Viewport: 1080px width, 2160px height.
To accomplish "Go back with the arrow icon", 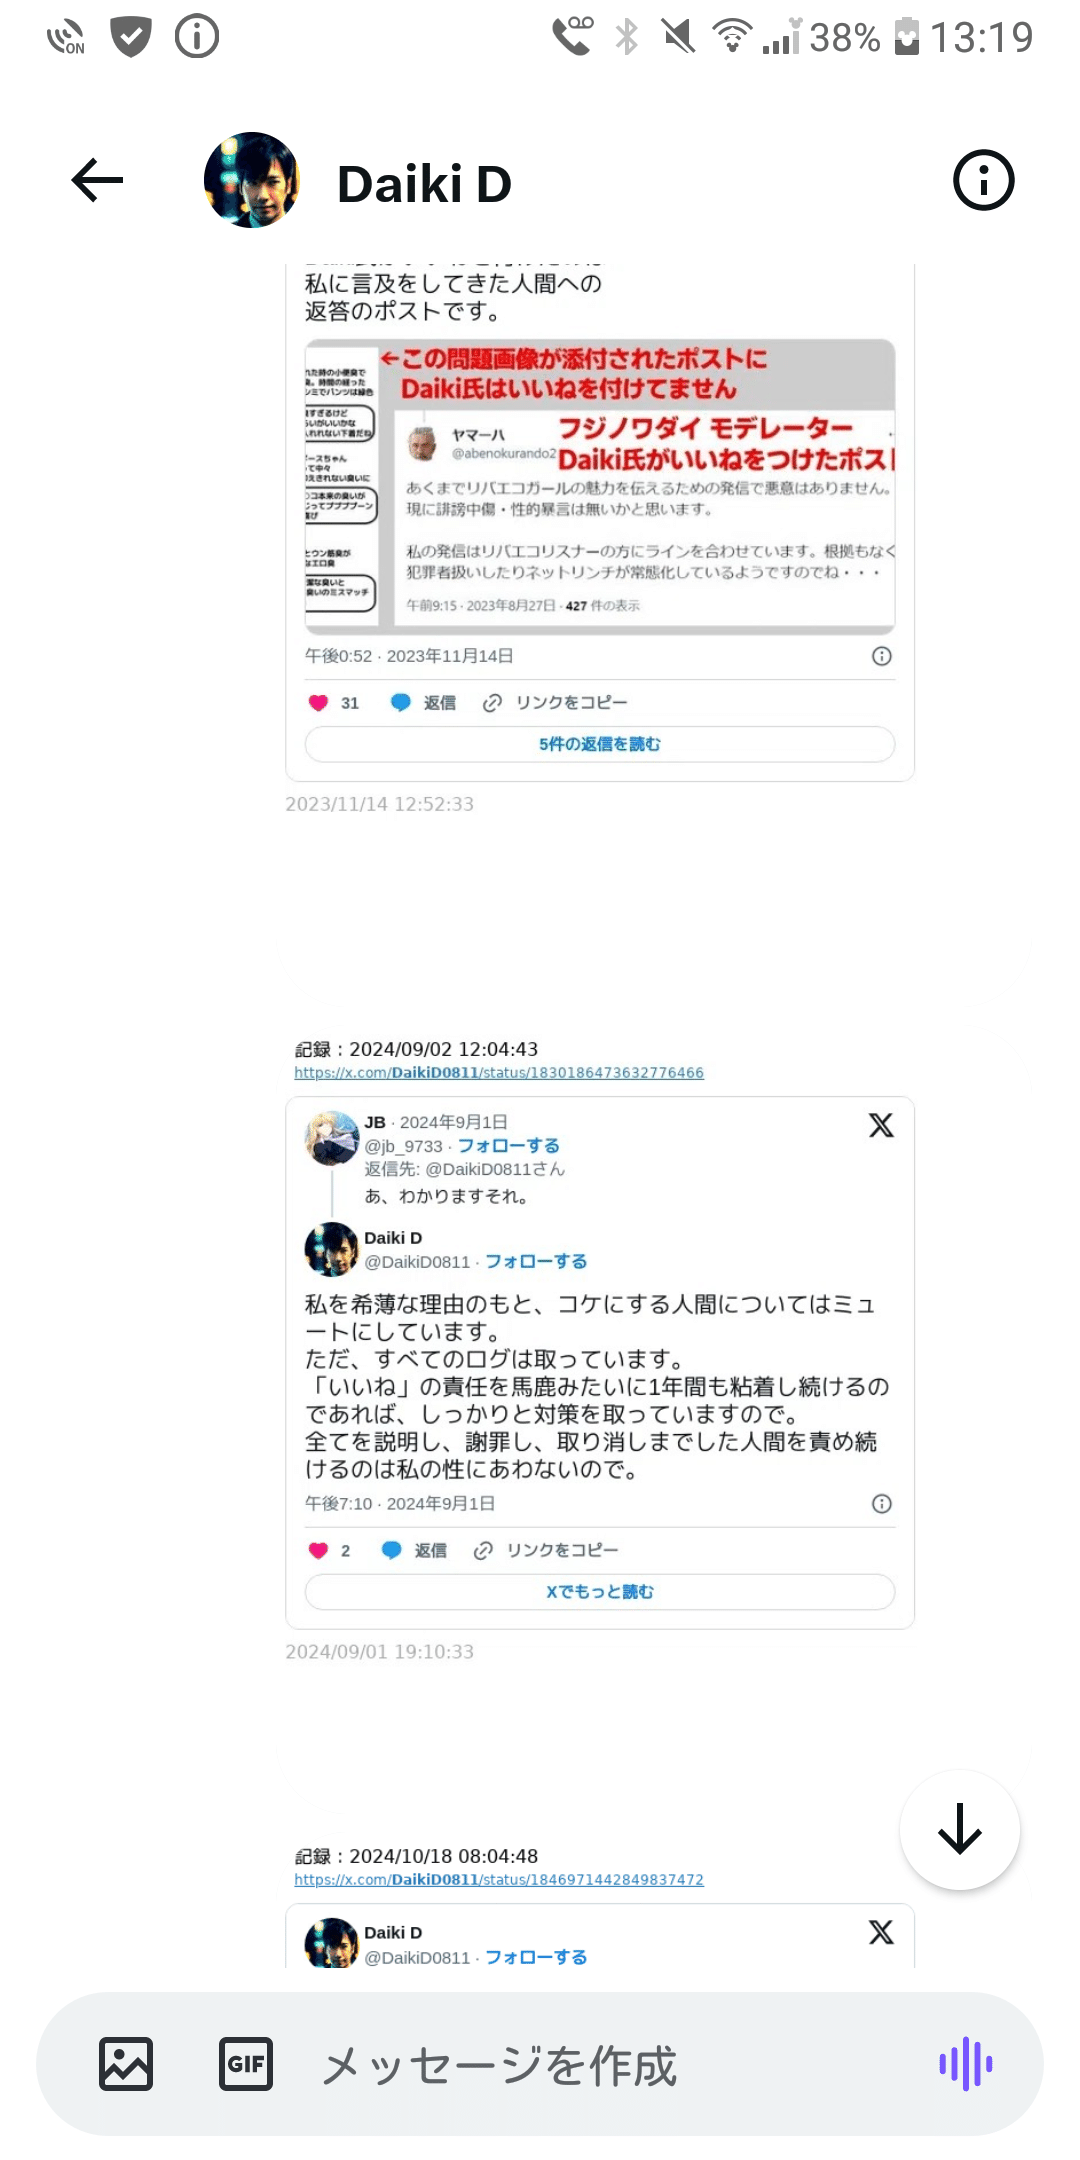I will [97, 181].
